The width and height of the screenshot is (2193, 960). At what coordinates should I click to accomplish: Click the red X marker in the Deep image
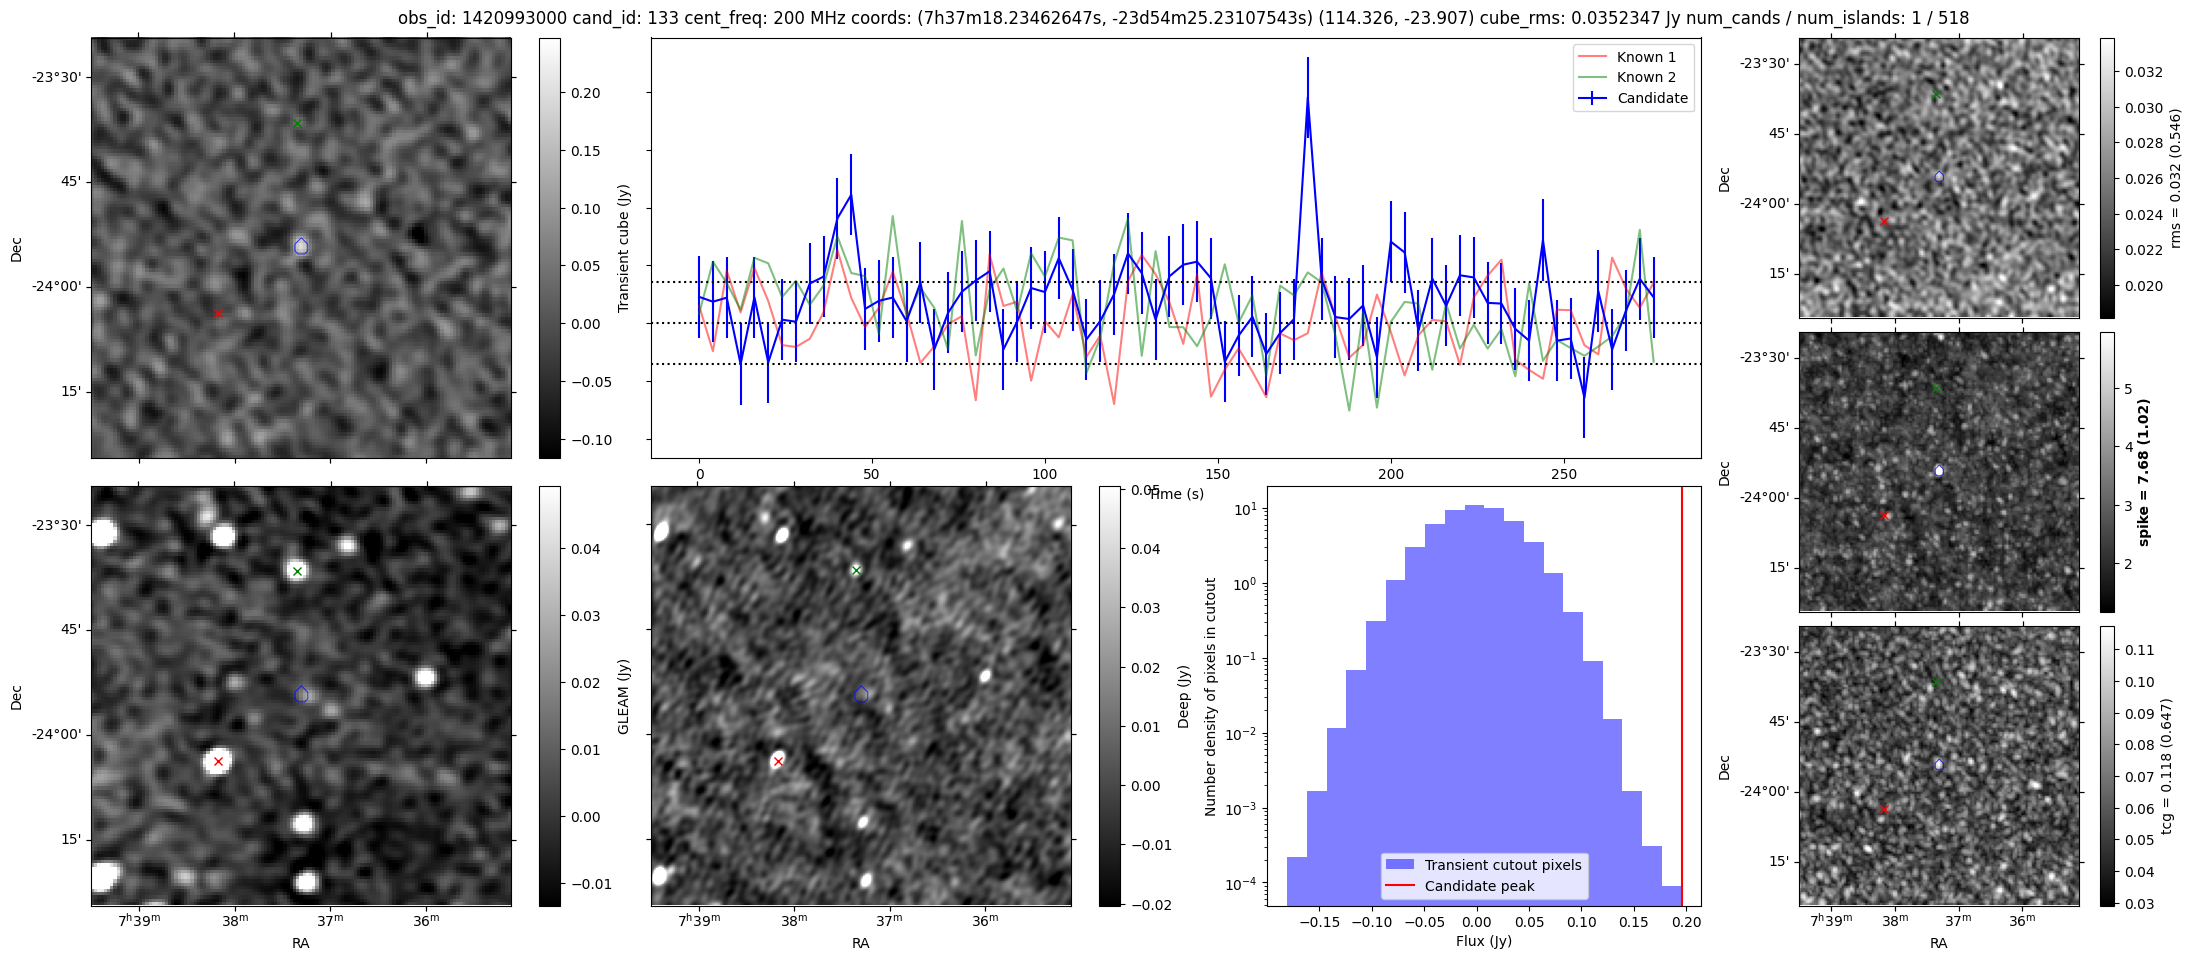pyautogui.click(x=778, y=762)
